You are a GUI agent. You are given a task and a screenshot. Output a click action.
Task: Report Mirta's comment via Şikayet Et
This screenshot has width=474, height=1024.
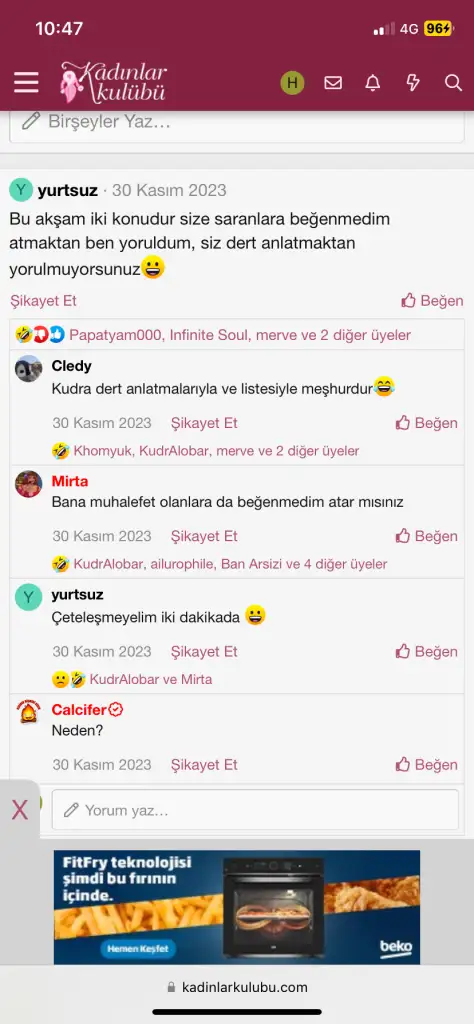(x=204, y=536)
